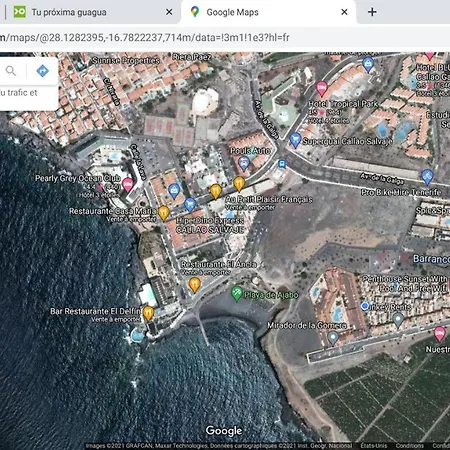Select the Pro Bike Hire Tenerife cyclist pin
This screenshot has height=450, width=450.
pos(427,177)
